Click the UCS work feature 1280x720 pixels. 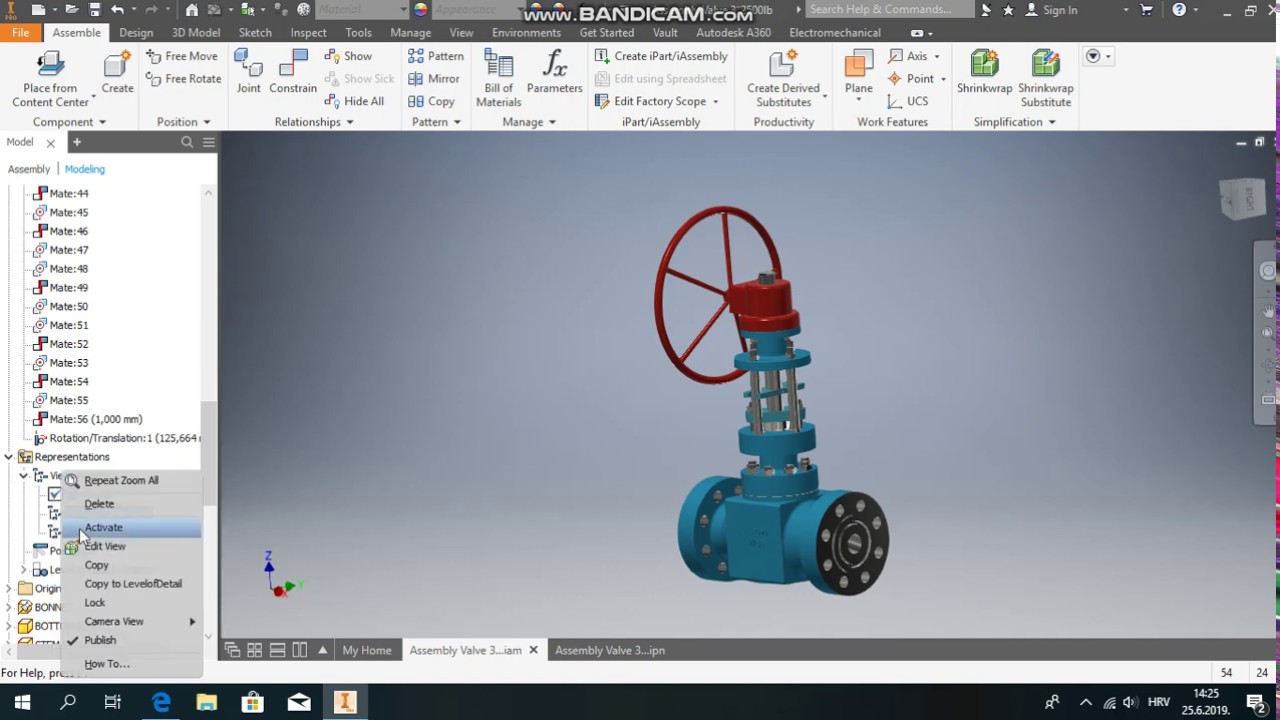coord(908,101)
